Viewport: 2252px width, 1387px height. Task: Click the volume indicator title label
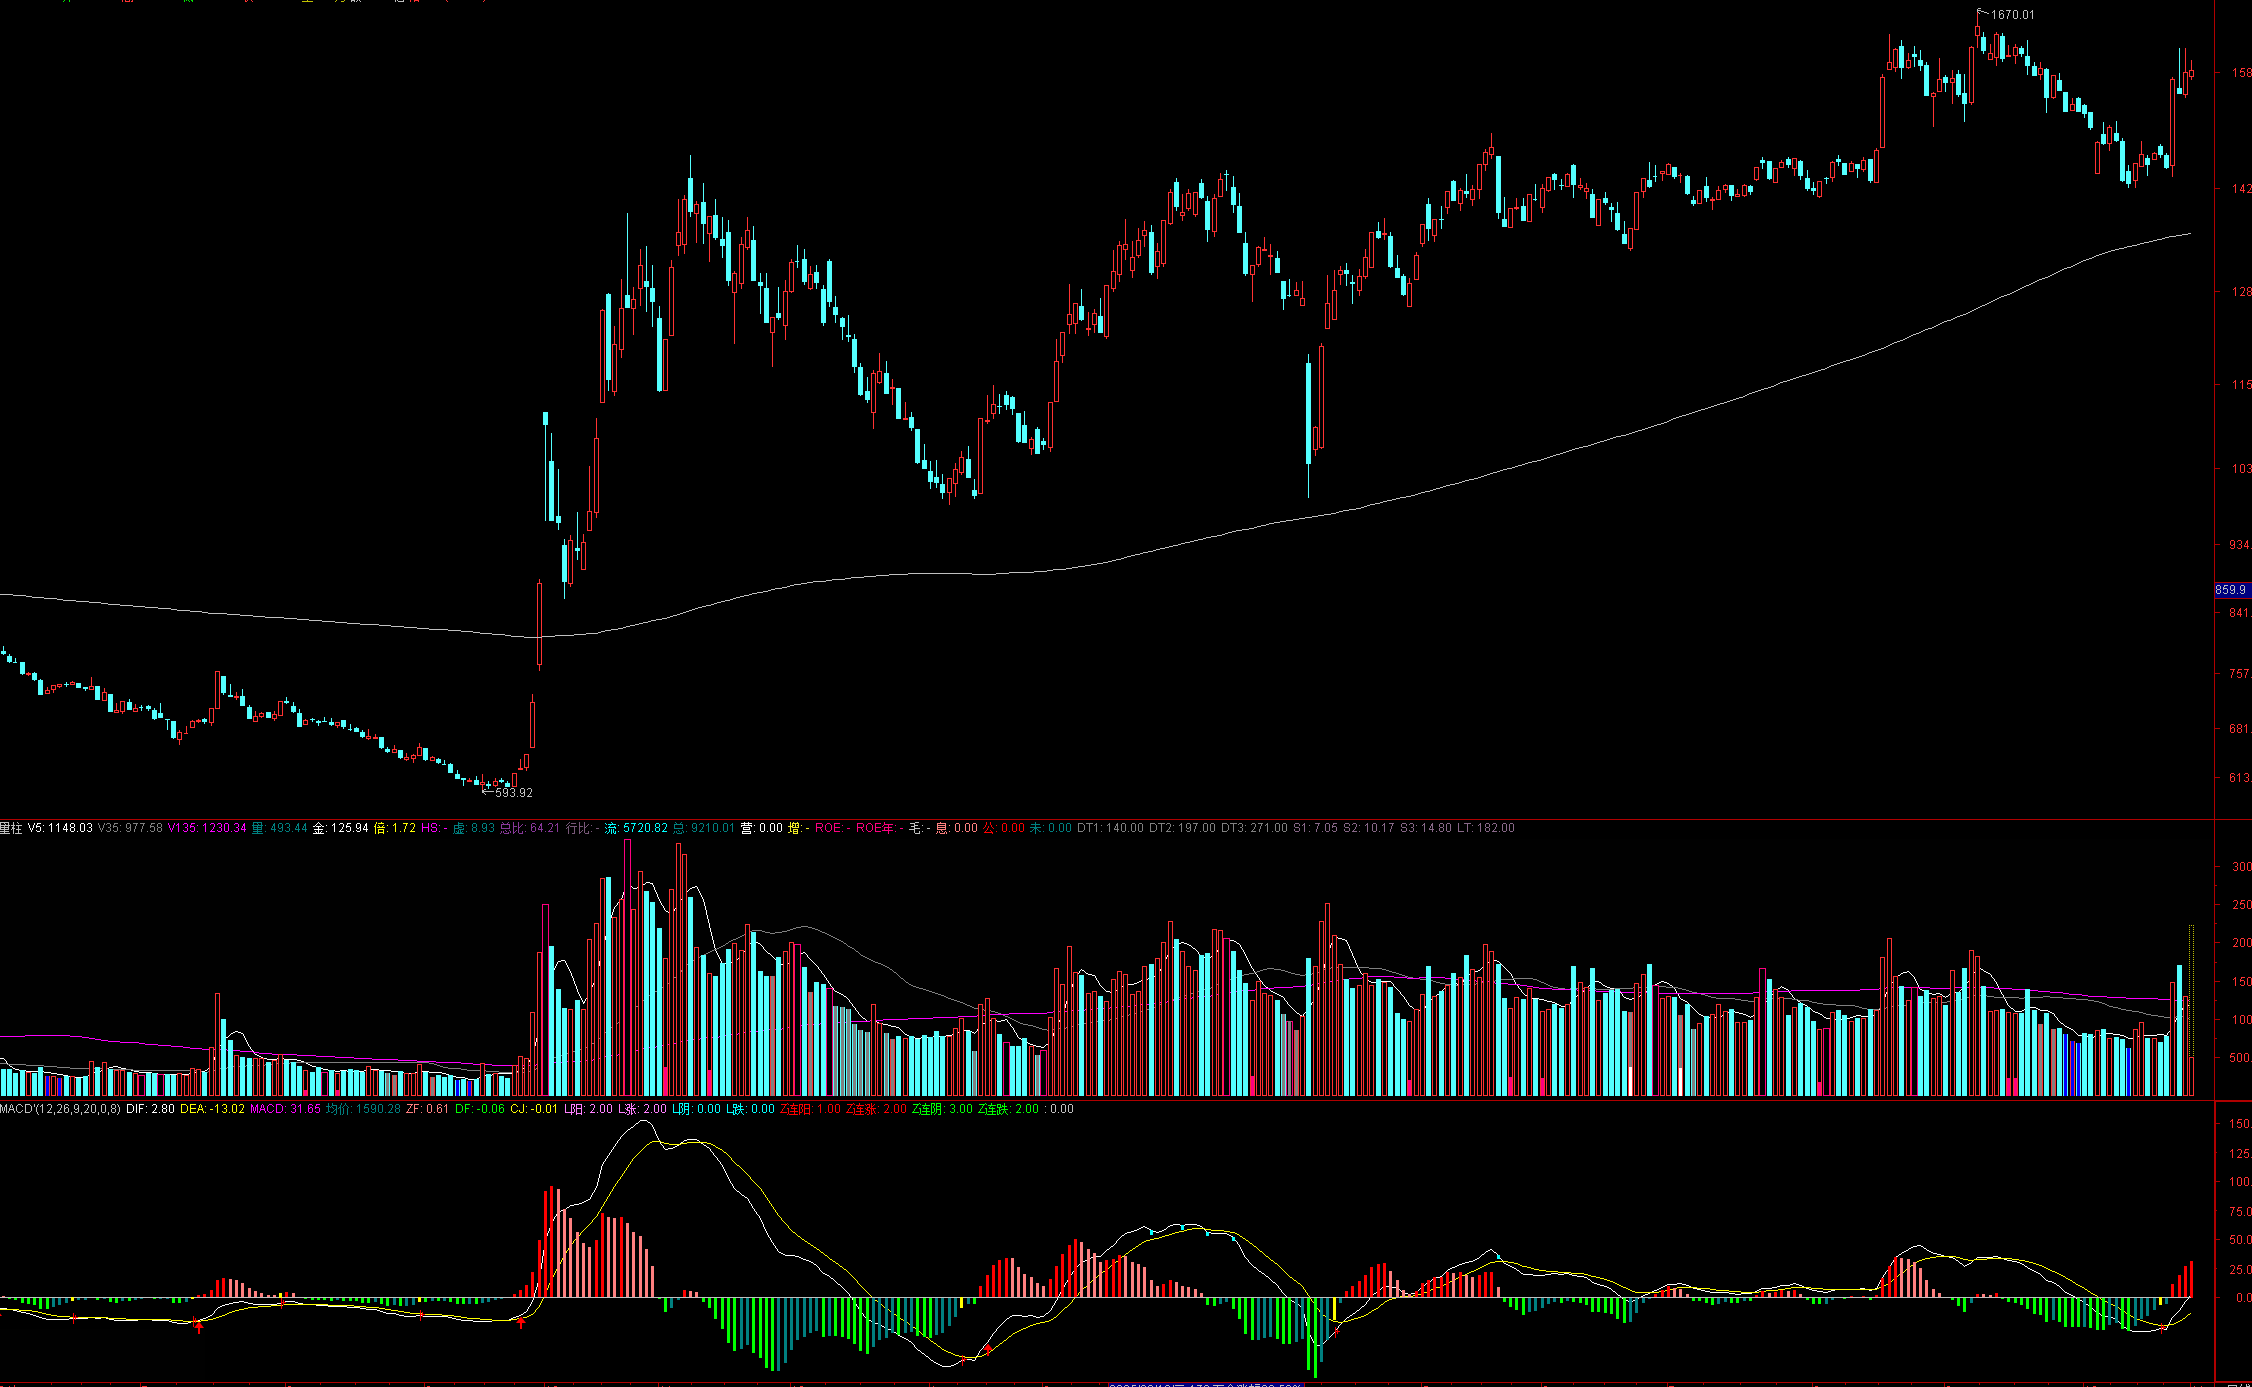(x=11, y=828)
